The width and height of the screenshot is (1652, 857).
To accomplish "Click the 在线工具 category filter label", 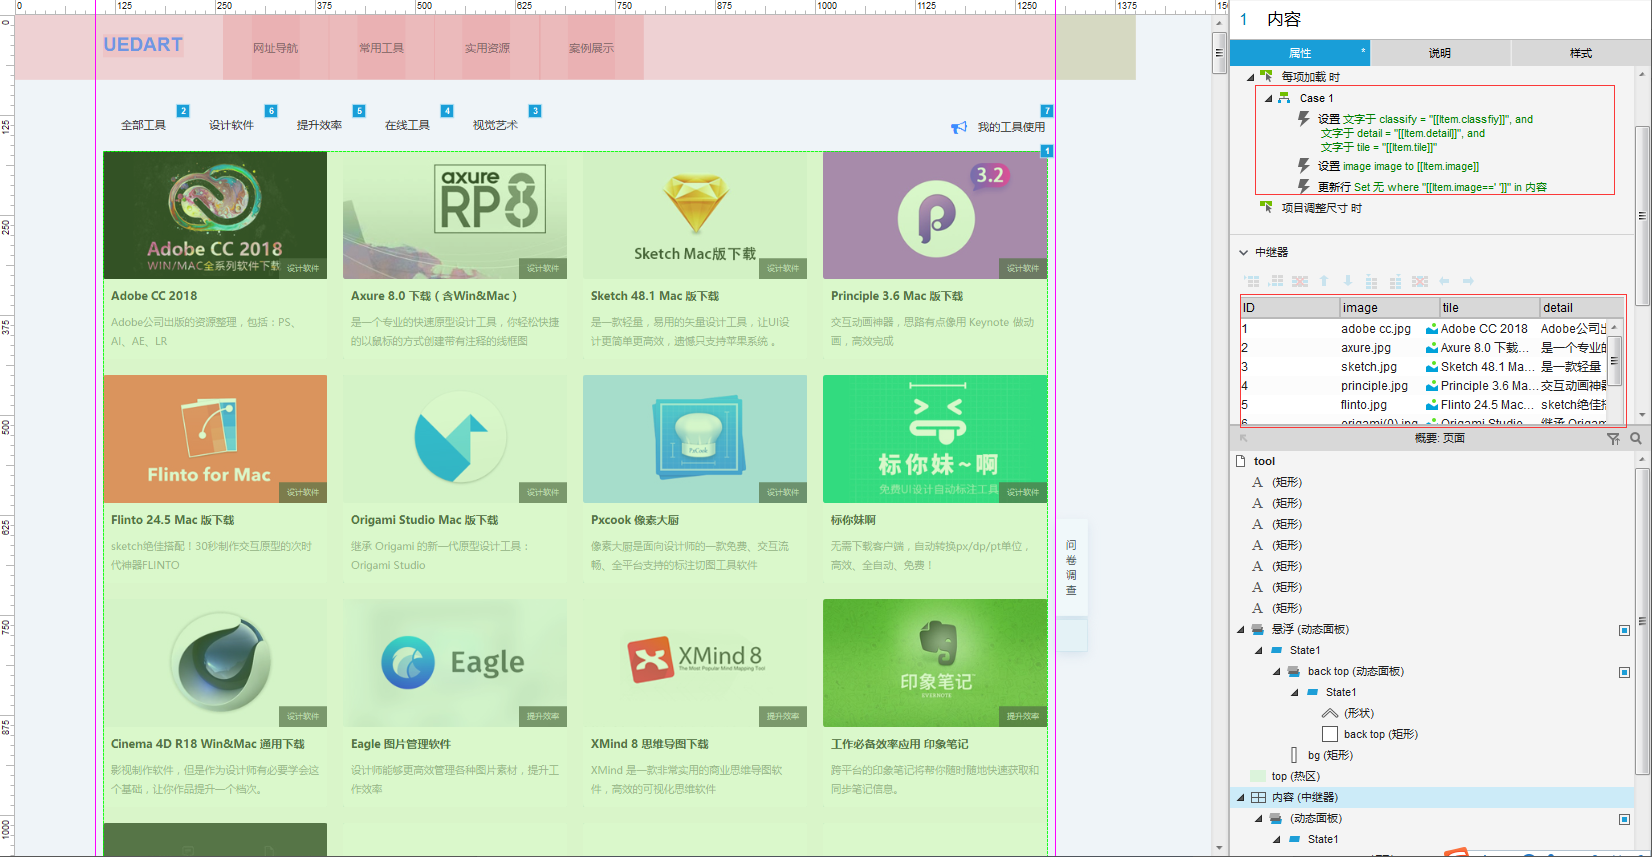I will [x=407, y=125].
